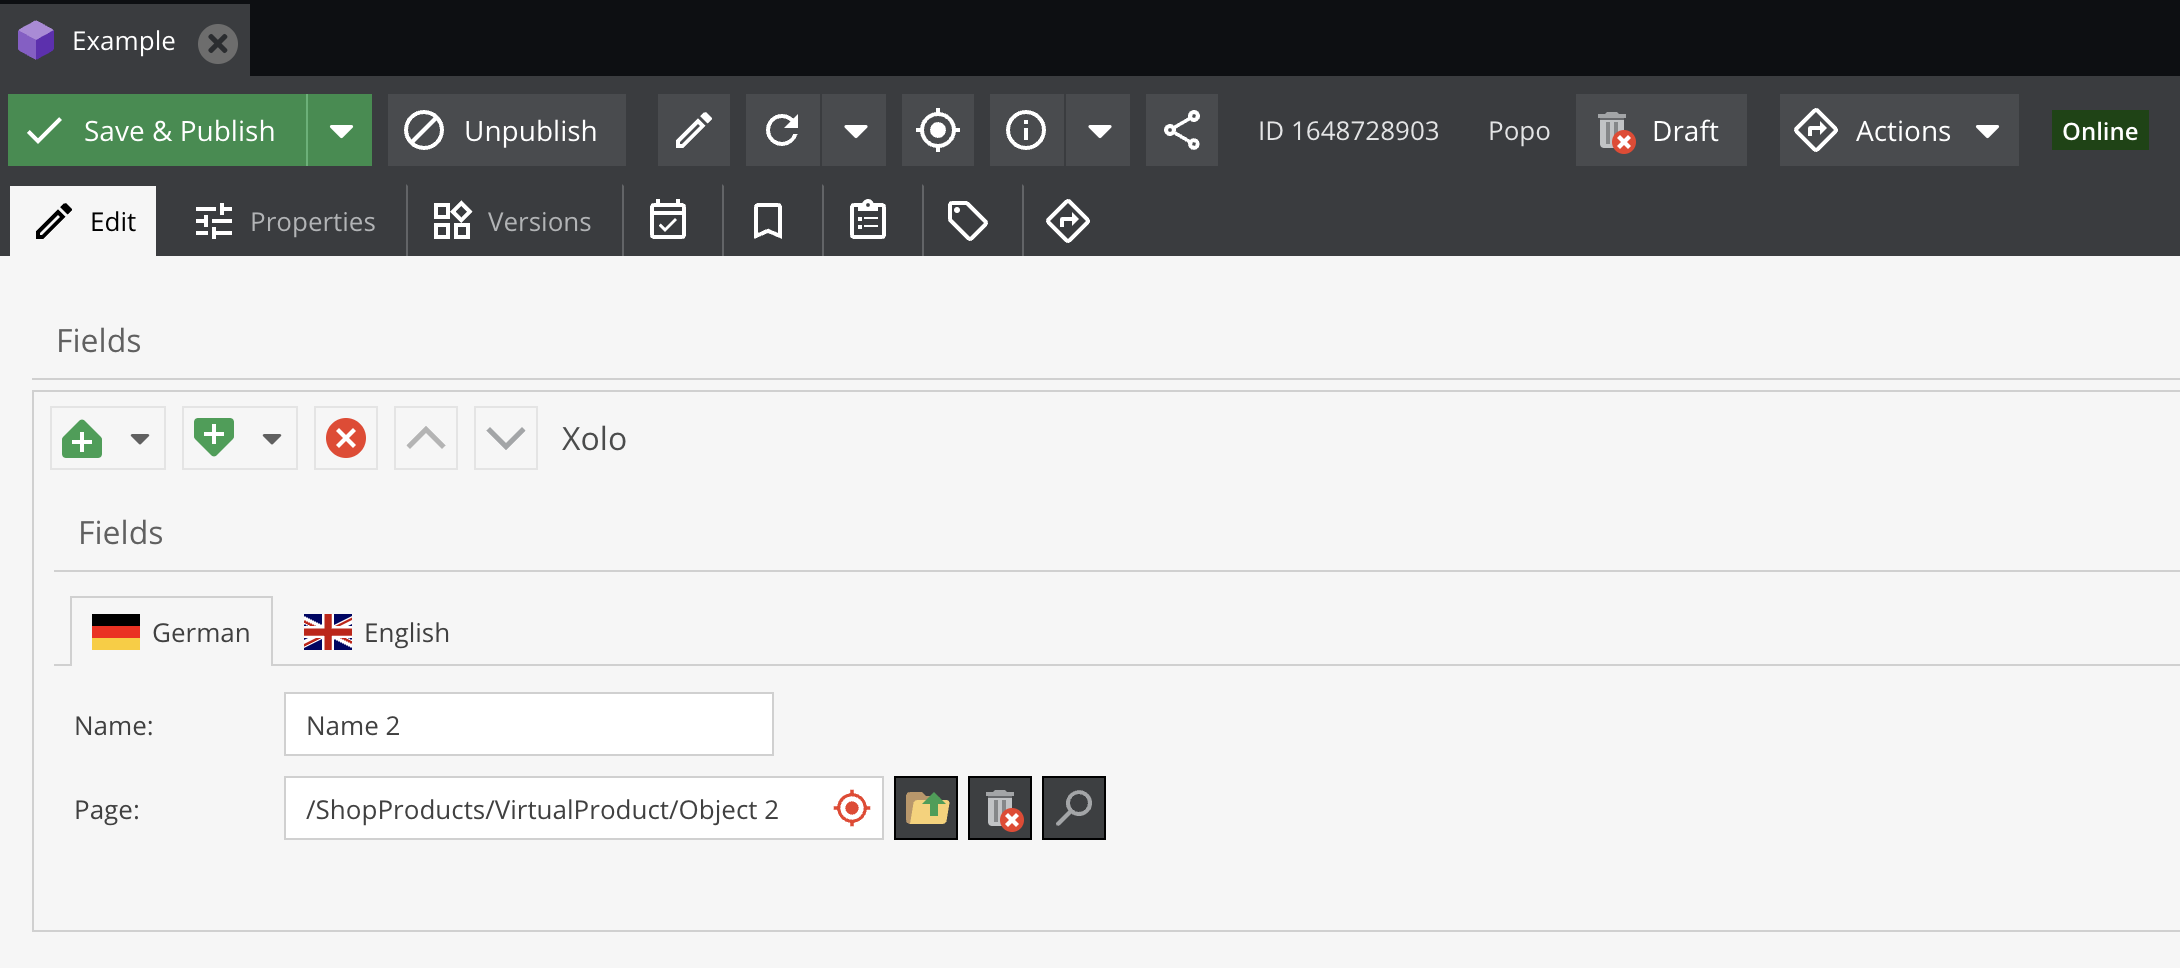
Task: Click the Unpublish button
Action: (x=506, y=130)
